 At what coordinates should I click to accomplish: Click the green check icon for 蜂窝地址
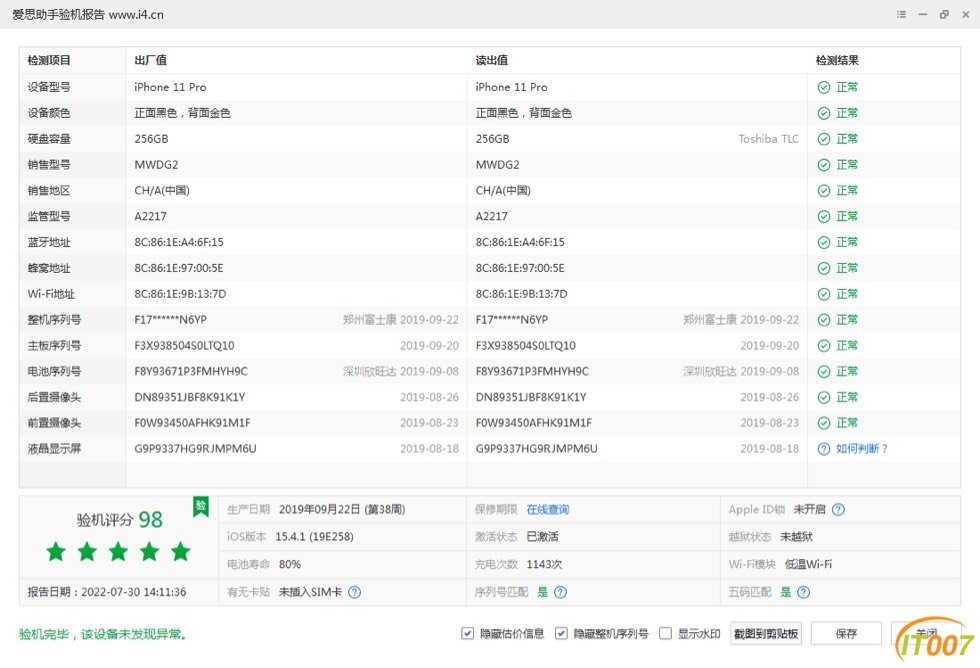point(824,268)
